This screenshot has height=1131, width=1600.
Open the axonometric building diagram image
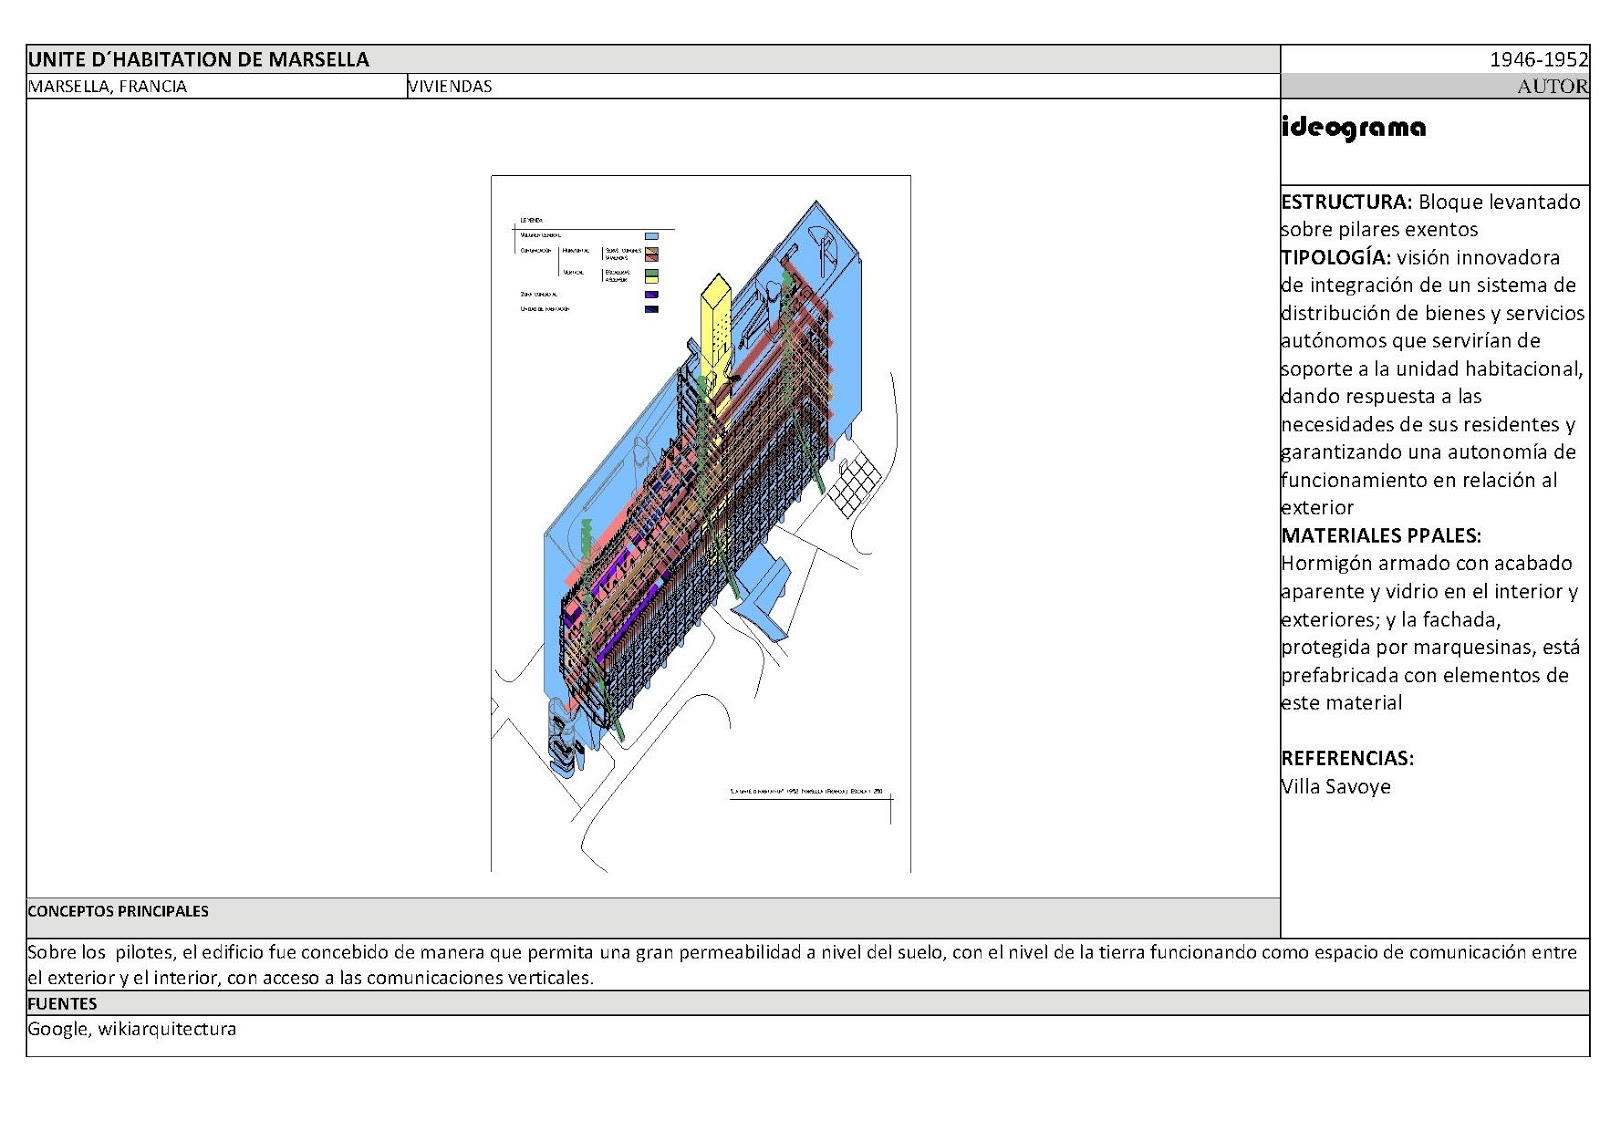701,524
